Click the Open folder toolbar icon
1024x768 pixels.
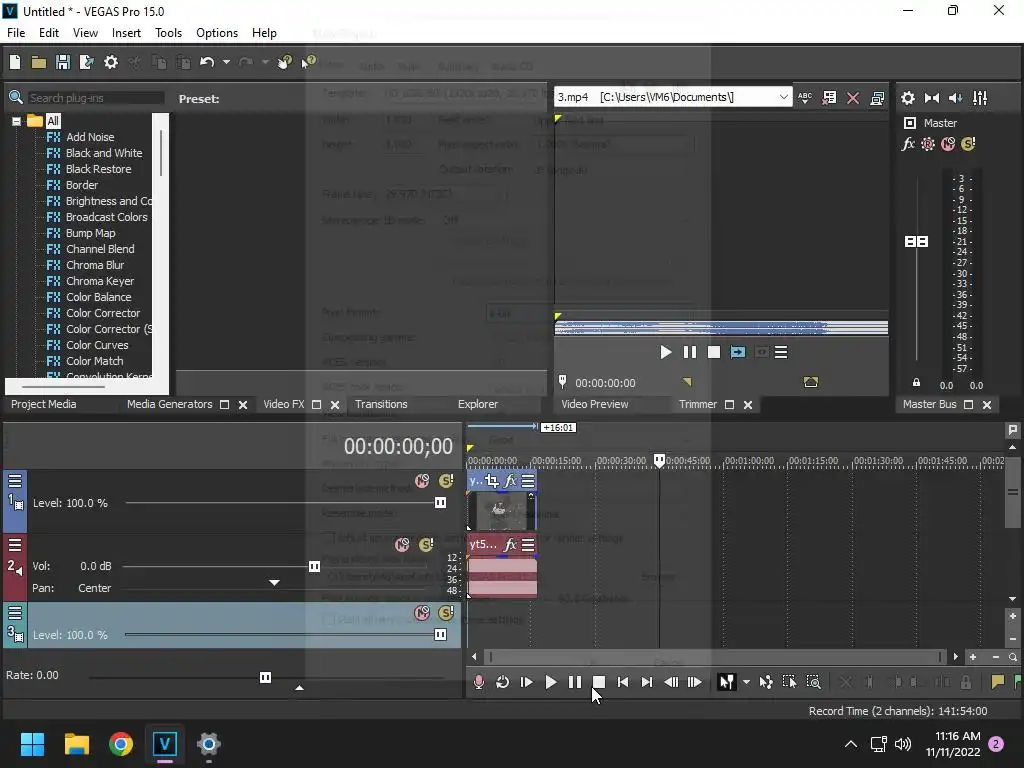pyautogui.click(x=39, y=62)
